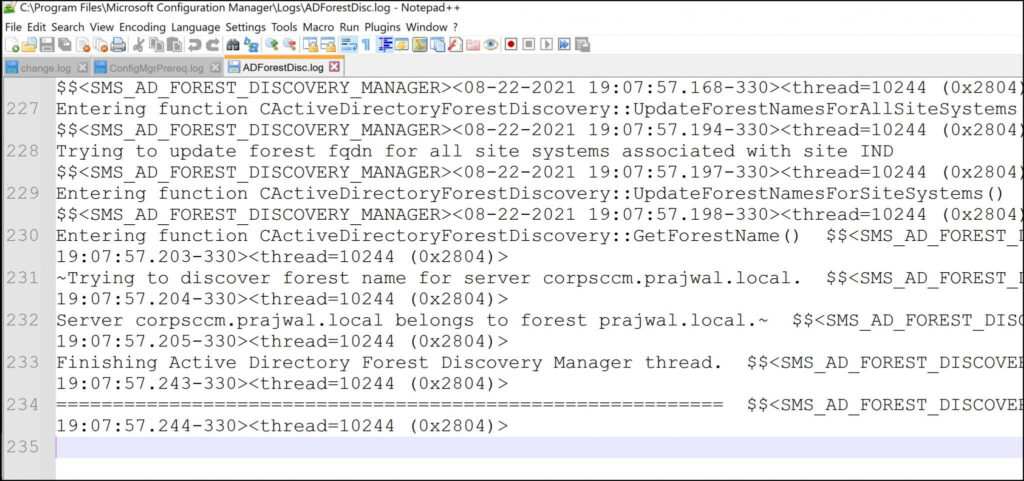Click the Redo toolbar icon
This screenshot has width=1024, height=481.
click(213, 45)
